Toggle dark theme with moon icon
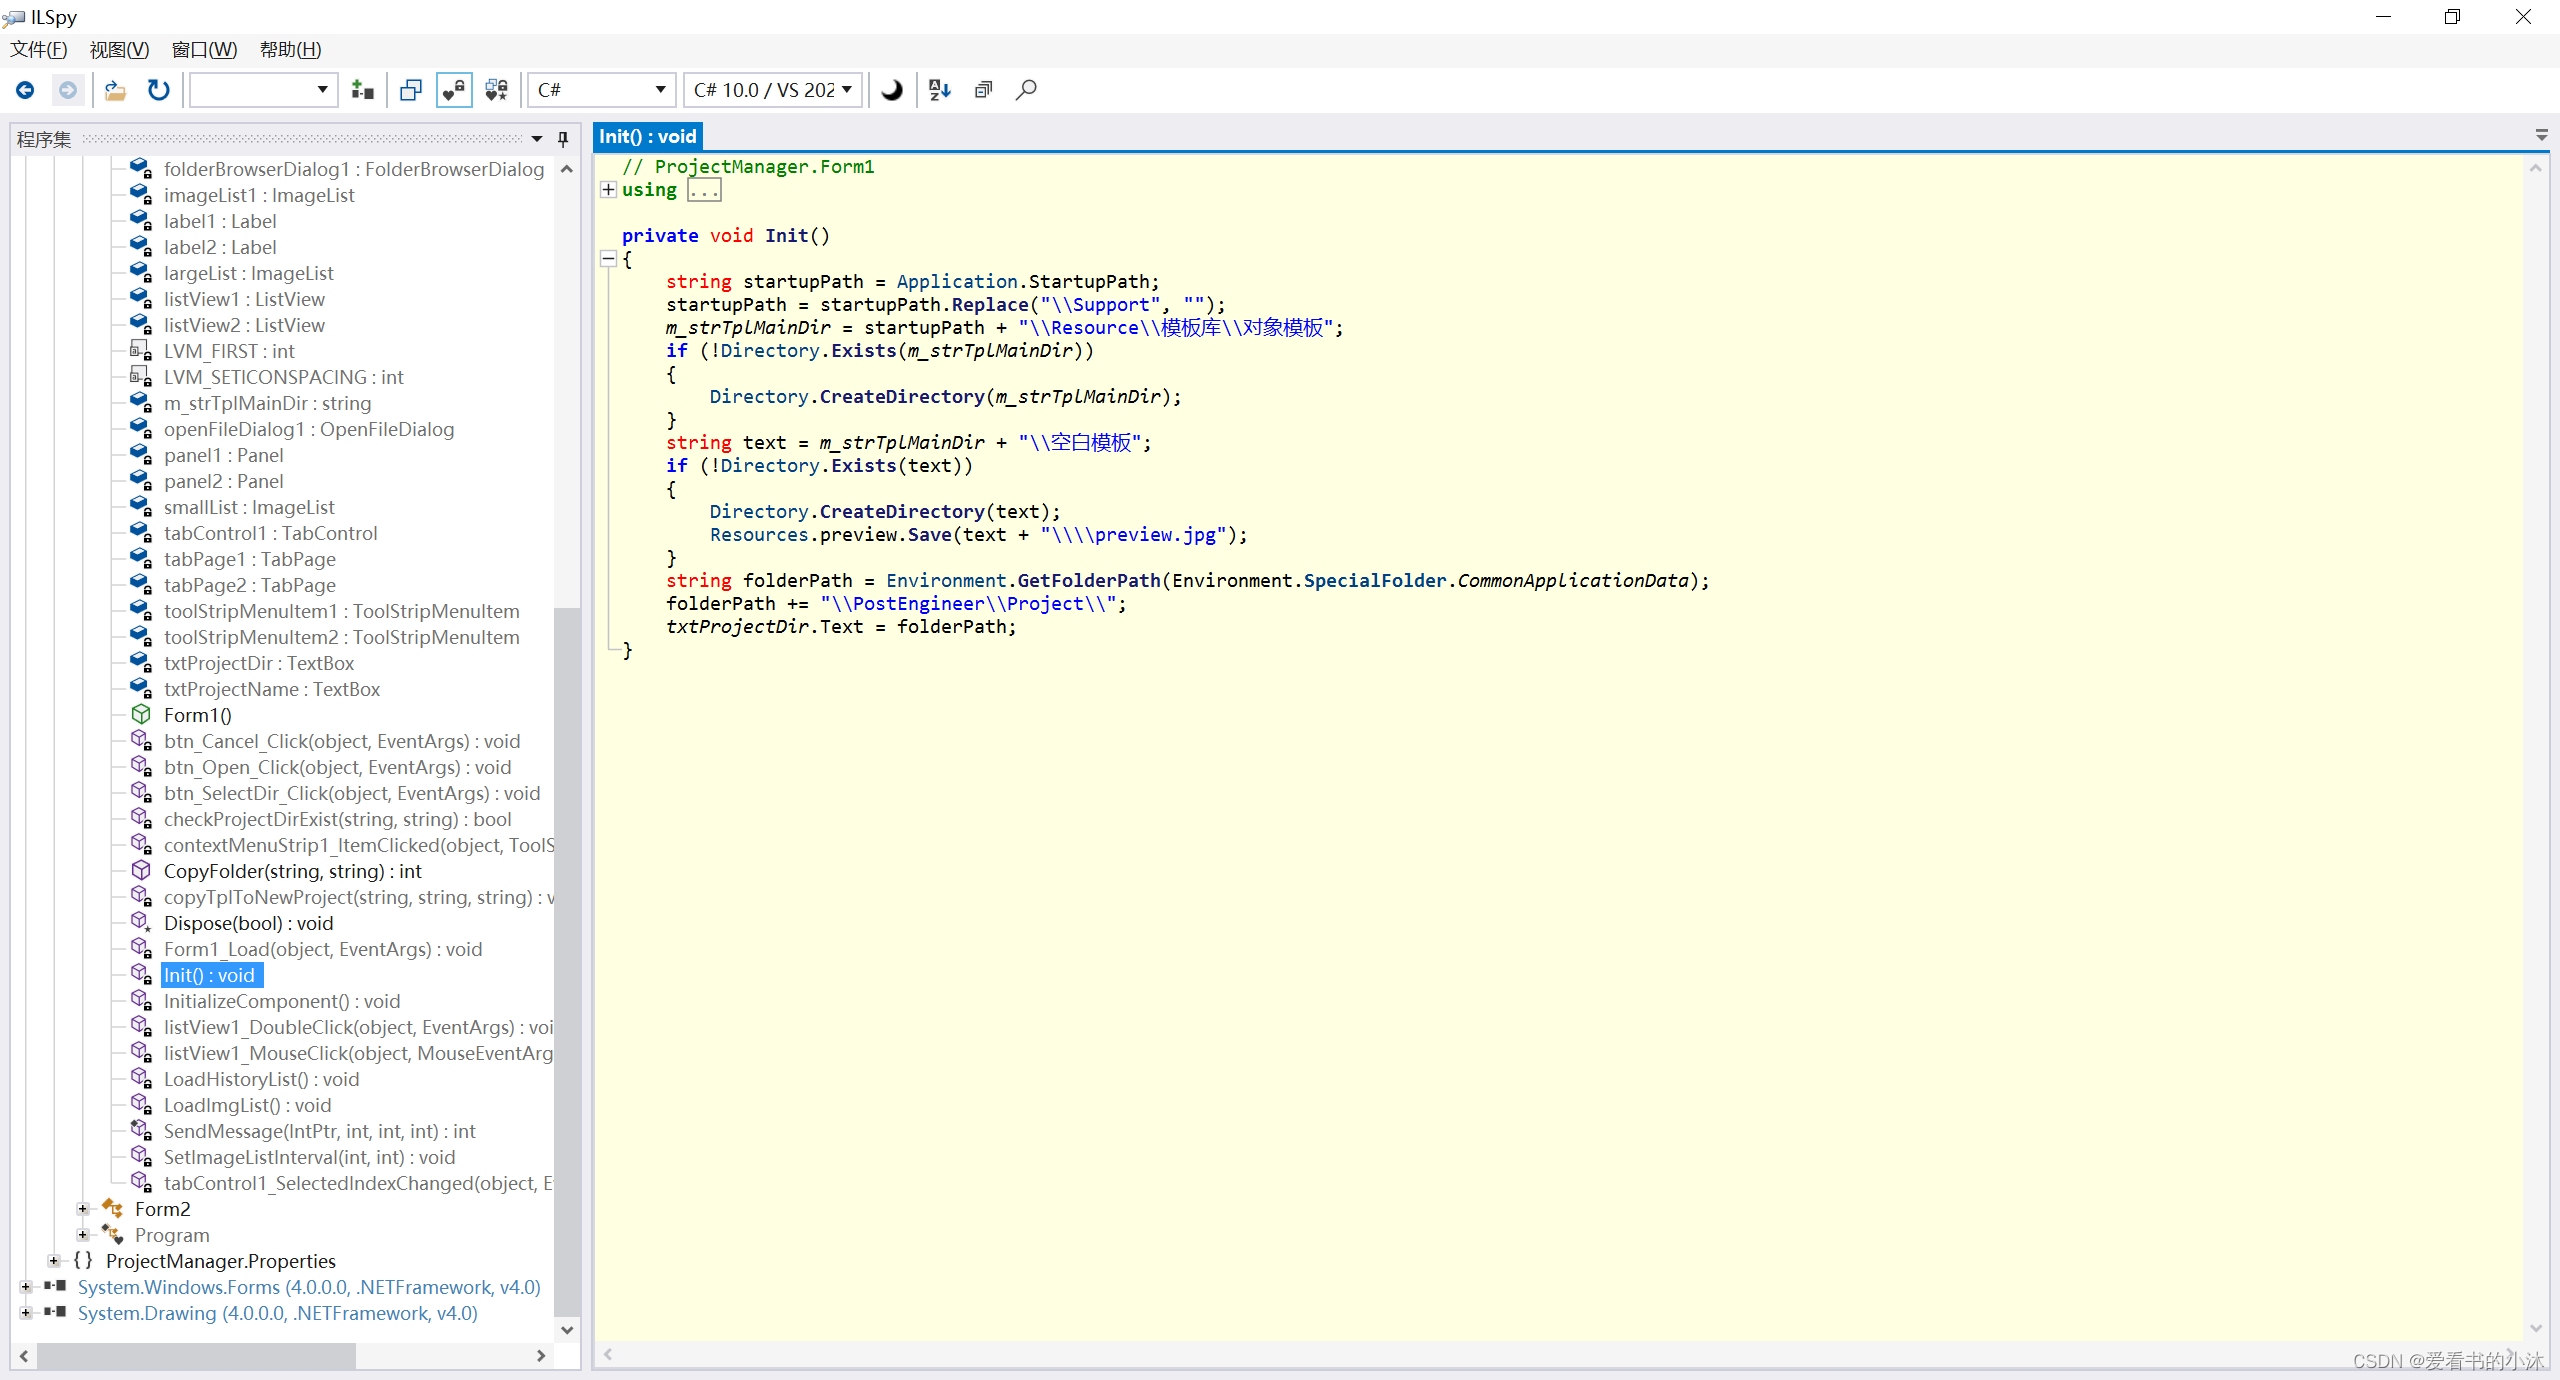Screen dimensions: 2560x1380 click(891, 90)
